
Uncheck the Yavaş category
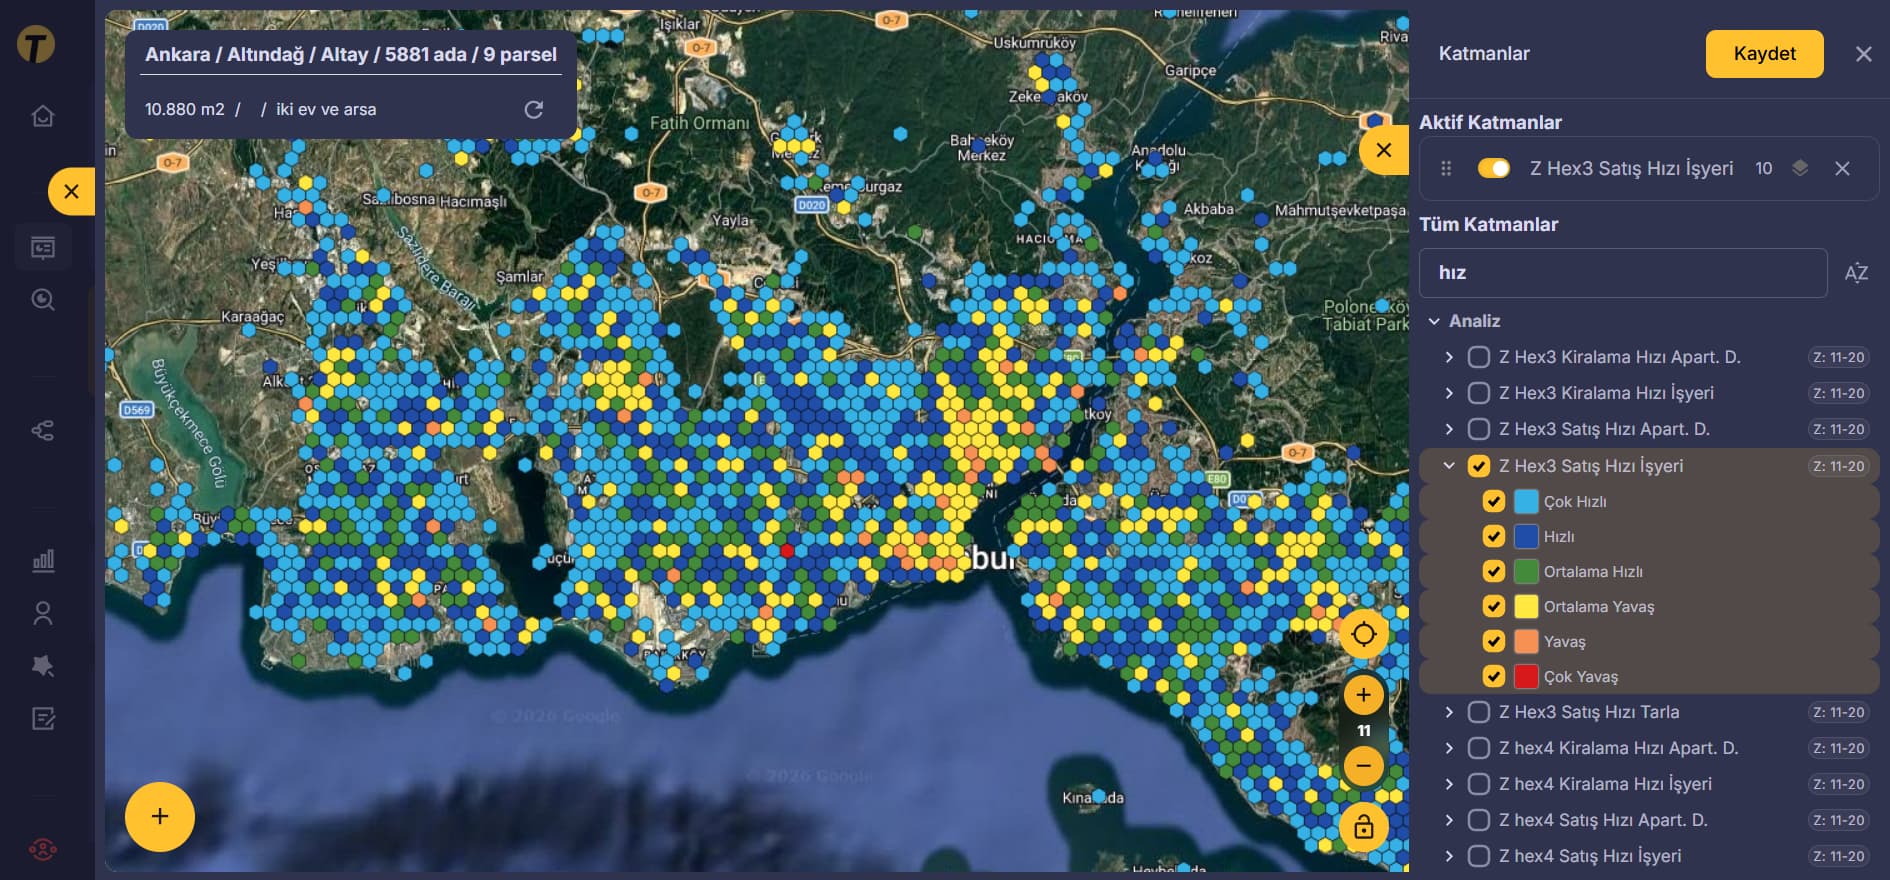pos(1494,642)
